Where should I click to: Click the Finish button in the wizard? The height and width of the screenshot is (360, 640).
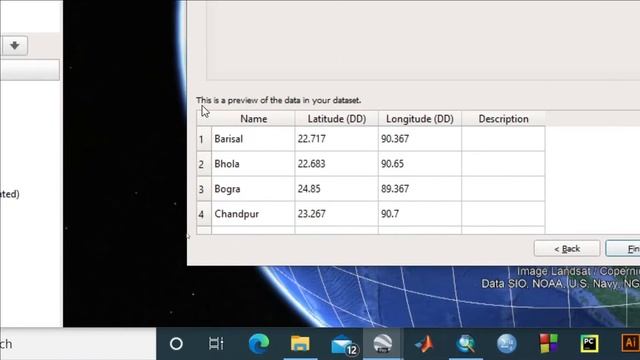pyautogui.click(x=623, y=249)
